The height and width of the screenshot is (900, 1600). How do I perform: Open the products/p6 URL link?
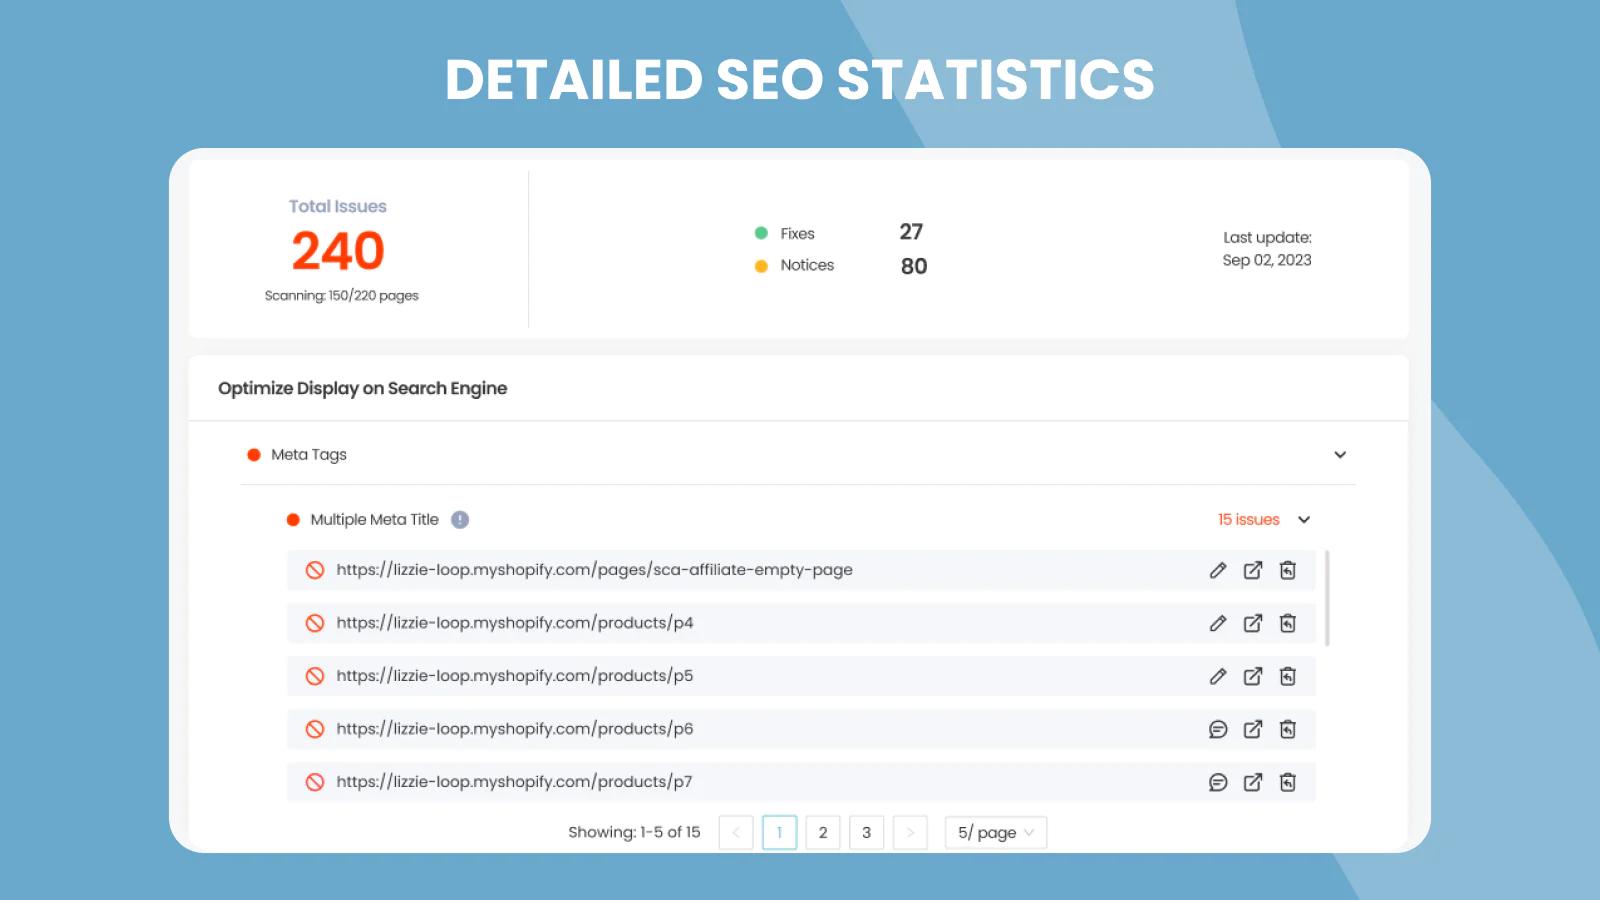(514, 729)
